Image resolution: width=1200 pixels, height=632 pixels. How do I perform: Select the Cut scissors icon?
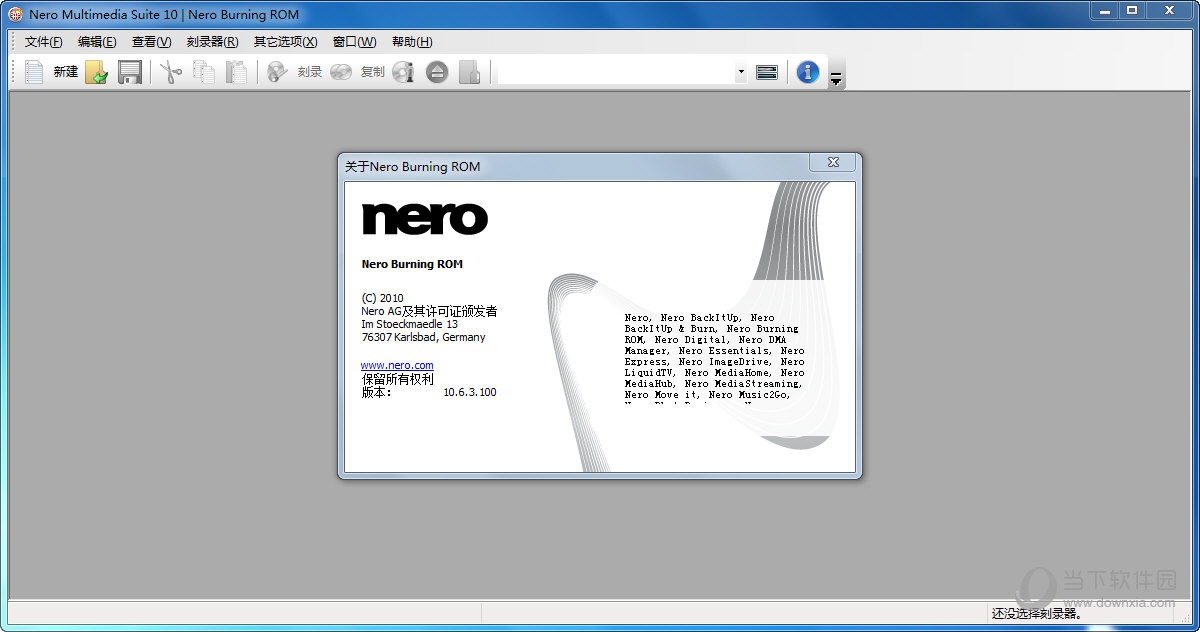click(x=170, y=71)
